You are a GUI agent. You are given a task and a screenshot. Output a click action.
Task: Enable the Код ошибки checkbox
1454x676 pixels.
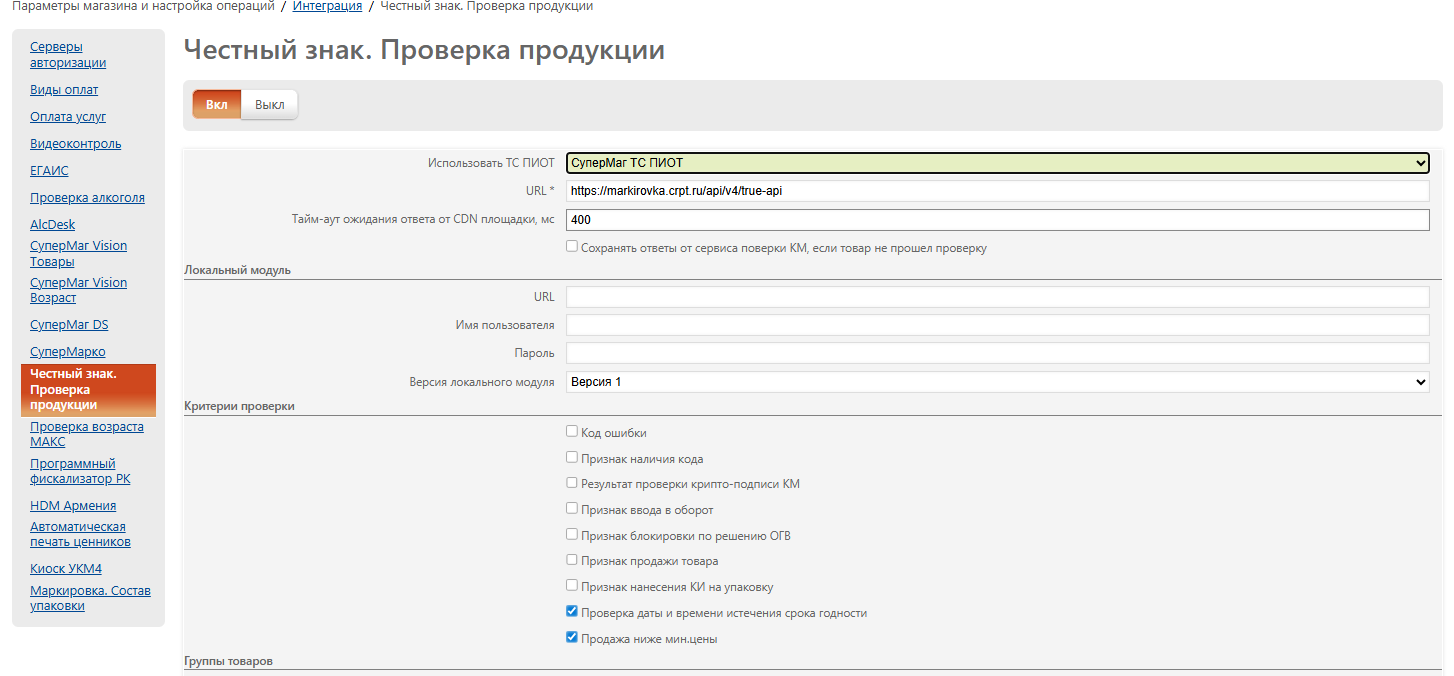(x=572, y=432)
